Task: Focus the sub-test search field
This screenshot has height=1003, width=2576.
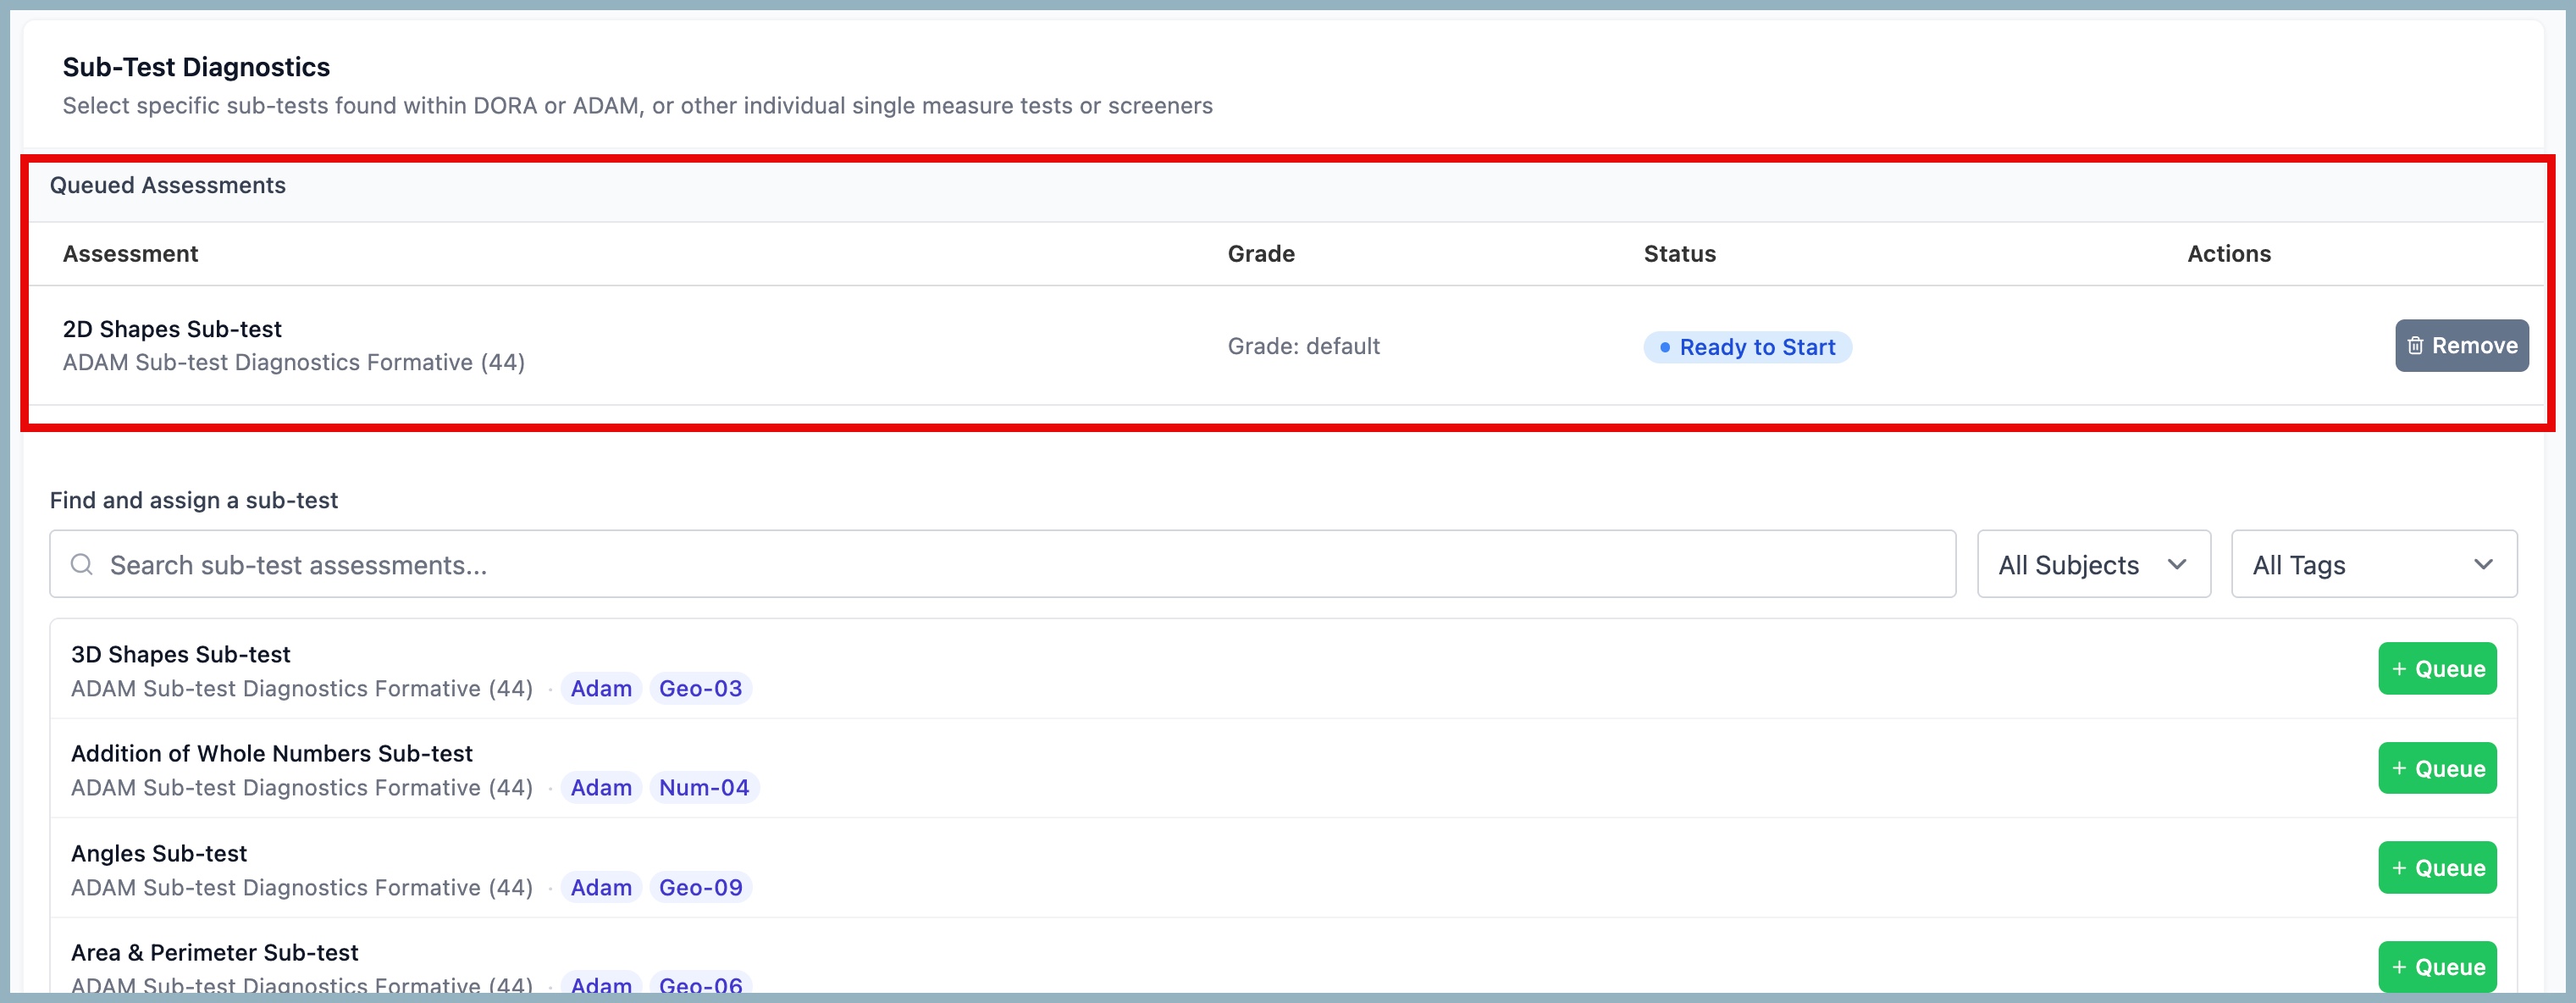Action: coord(1000,565)
